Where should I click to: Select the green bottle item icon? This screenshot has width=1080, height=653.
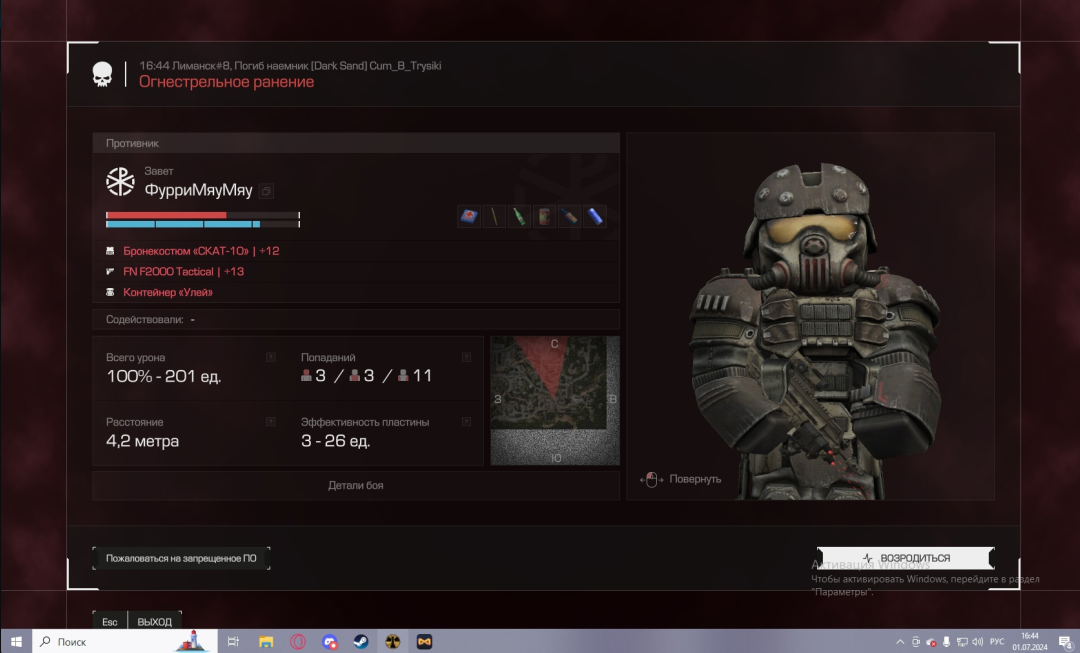519,216
